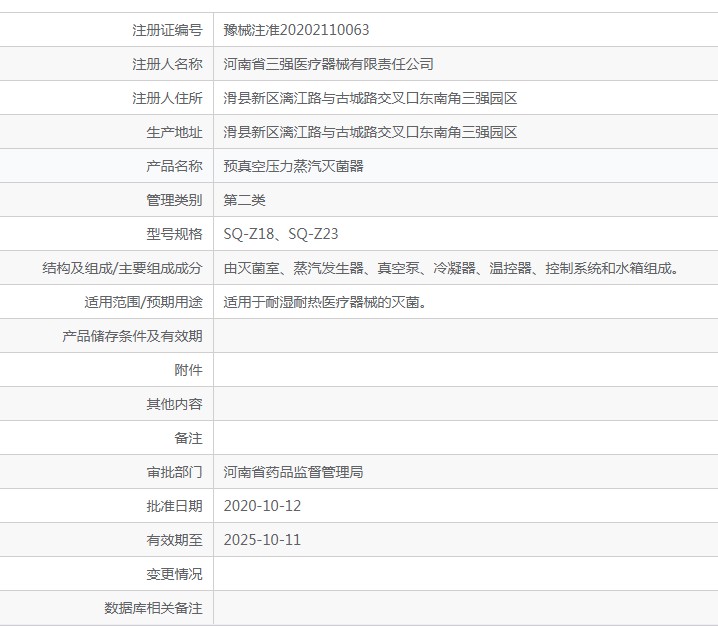This screenshot has height=626, width=718.
Task: Click the 适用范围/预期用途 label
Action: pos(143,302)
